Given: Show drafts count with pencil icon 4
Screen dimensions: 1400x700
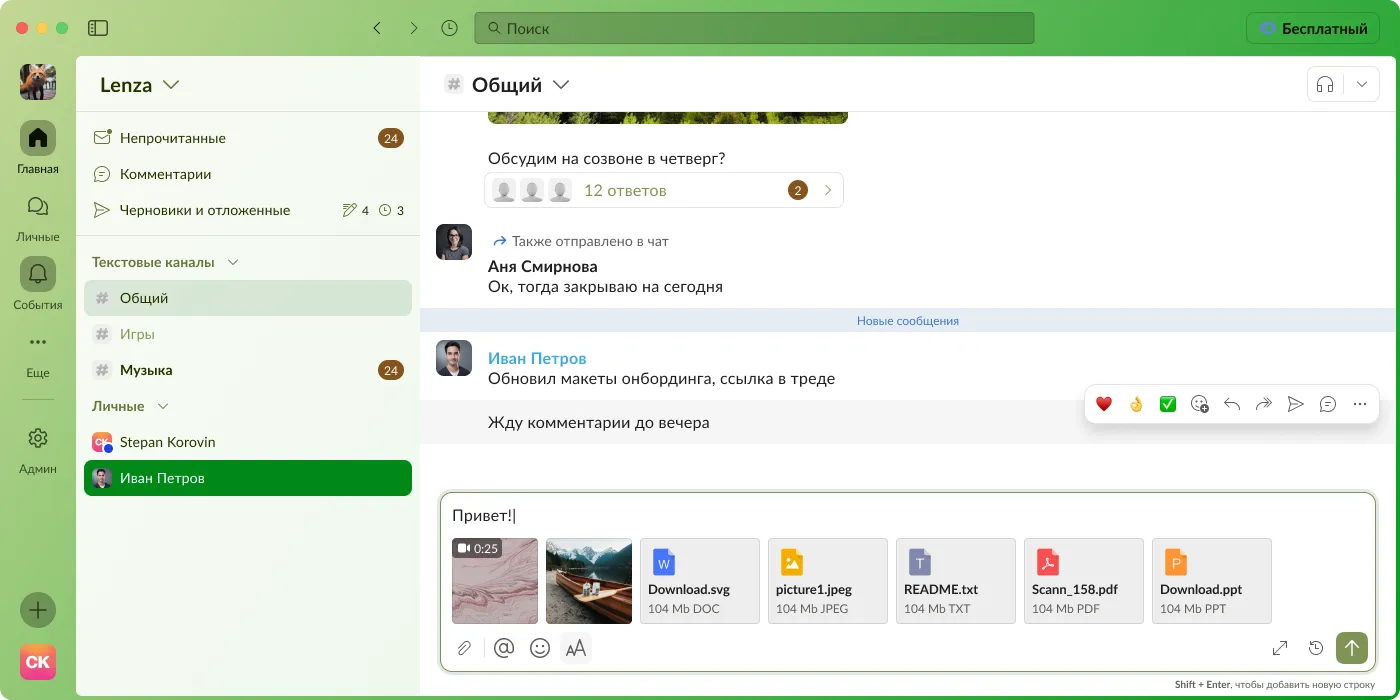Looking at the screenshot, I should pyautogui.click(x=356, y=210).
